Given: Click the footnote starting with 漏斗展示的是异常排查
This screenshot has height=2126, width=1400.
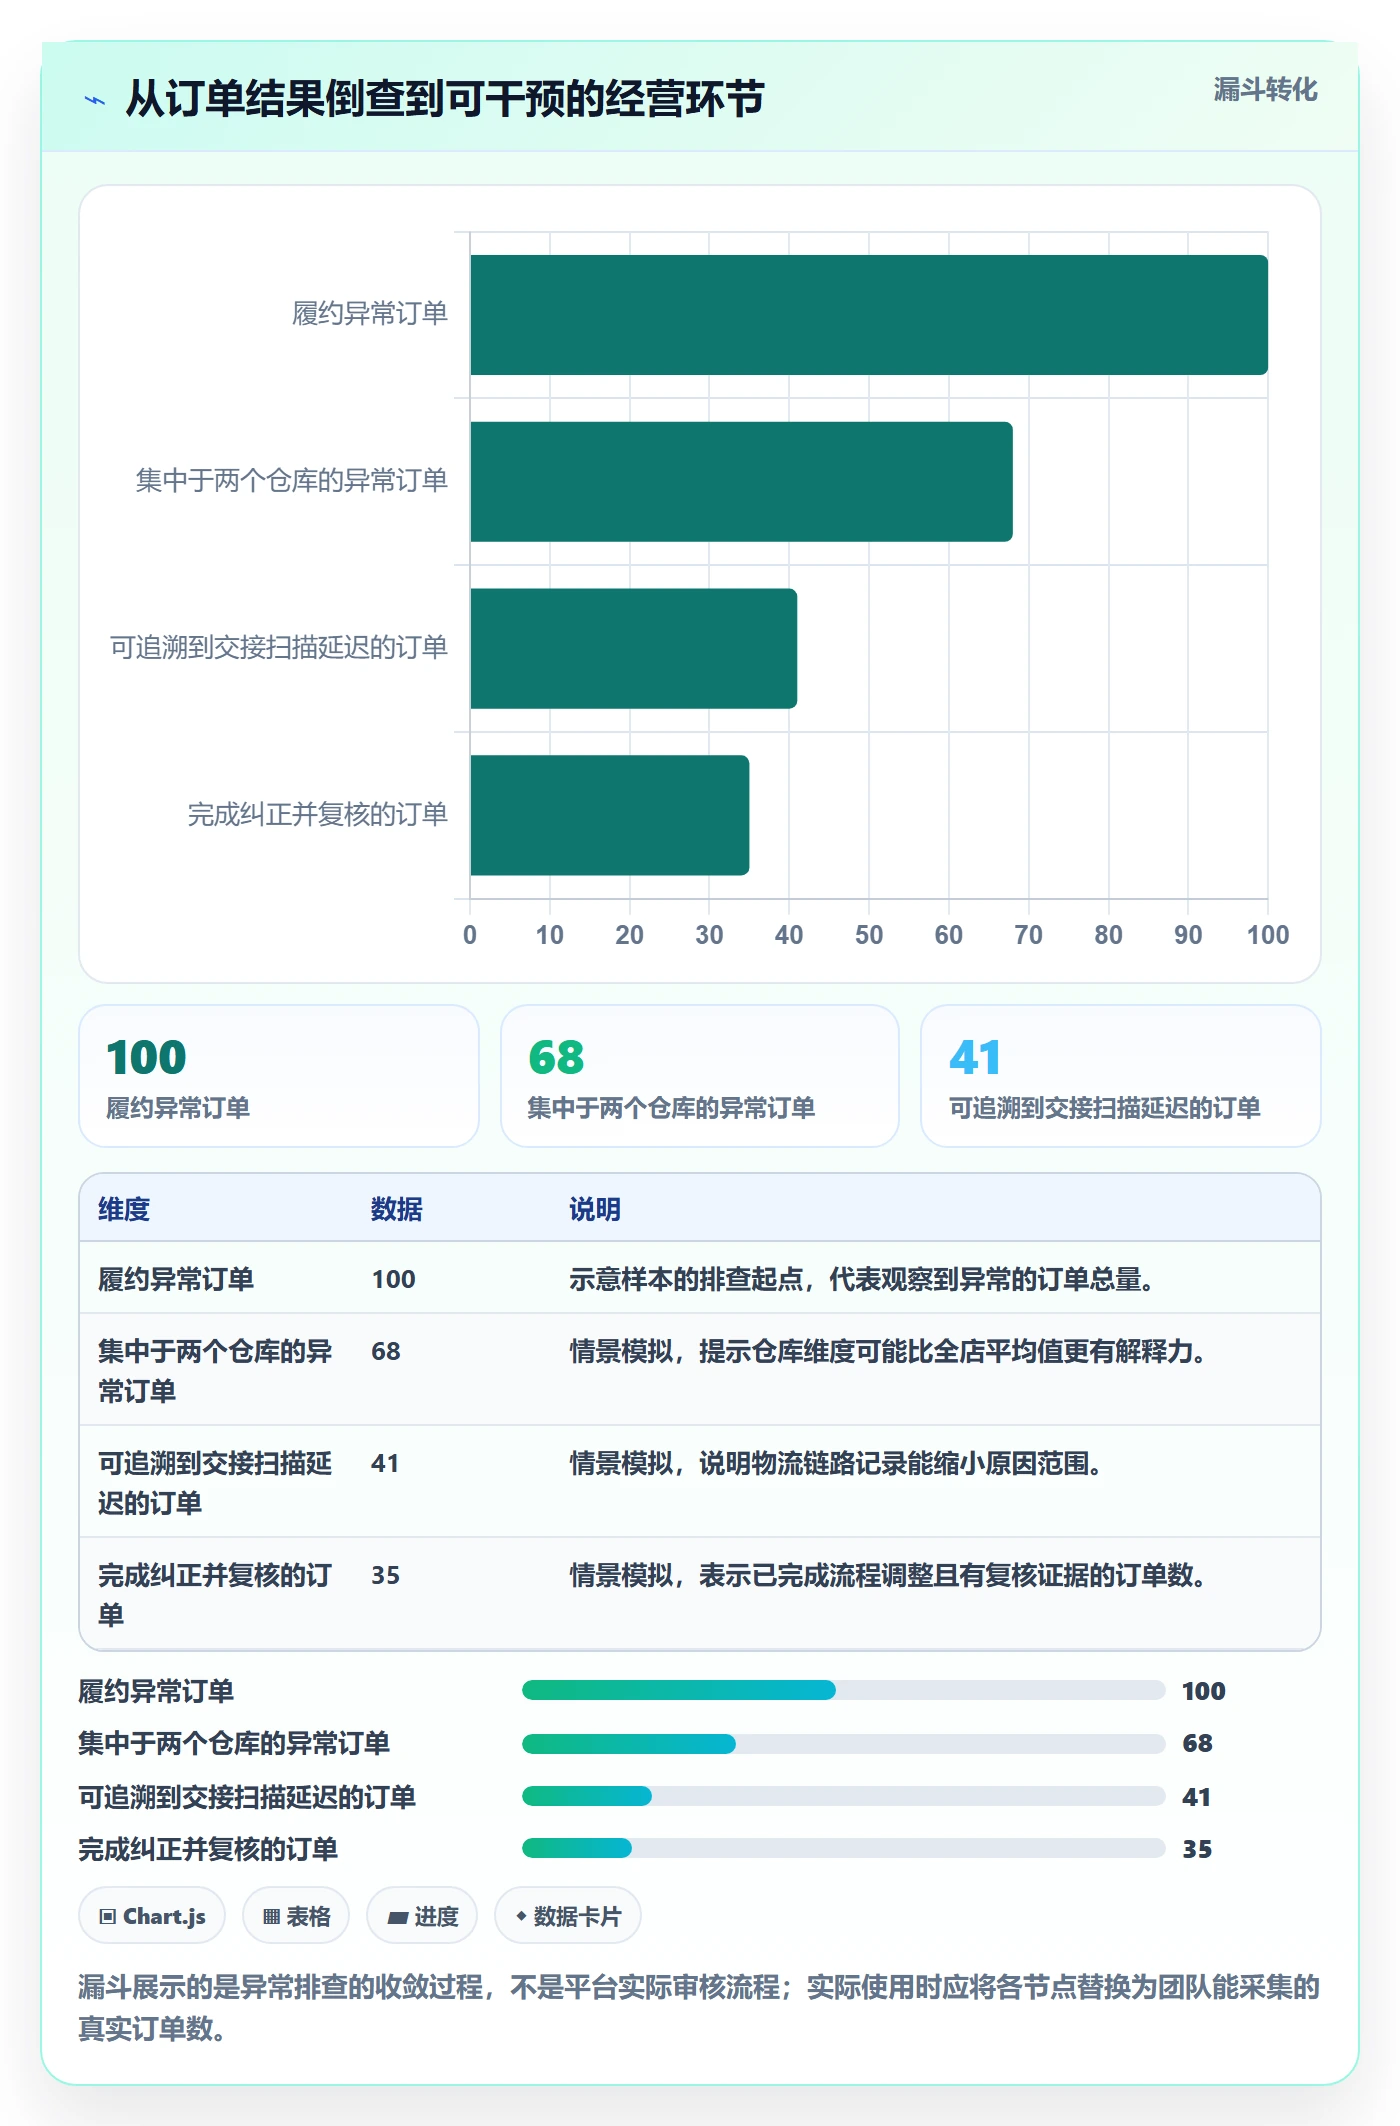Looking at the screenshot, I should (699, 2007).
